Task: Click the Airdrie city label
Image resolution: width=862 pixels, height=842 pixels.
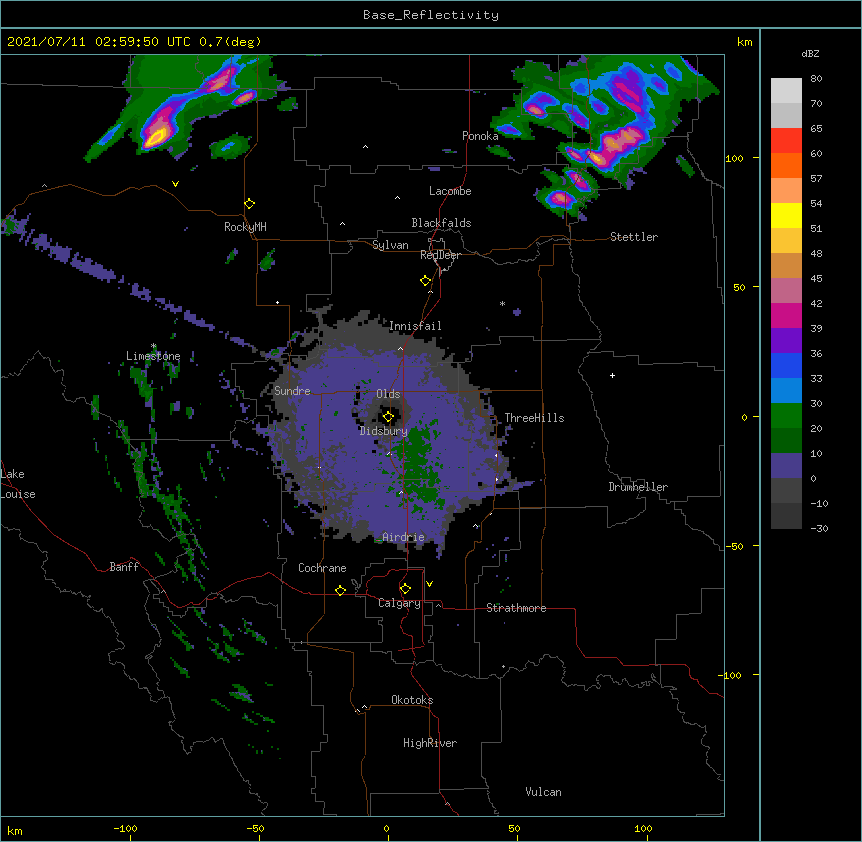Action: click(403, 537)
